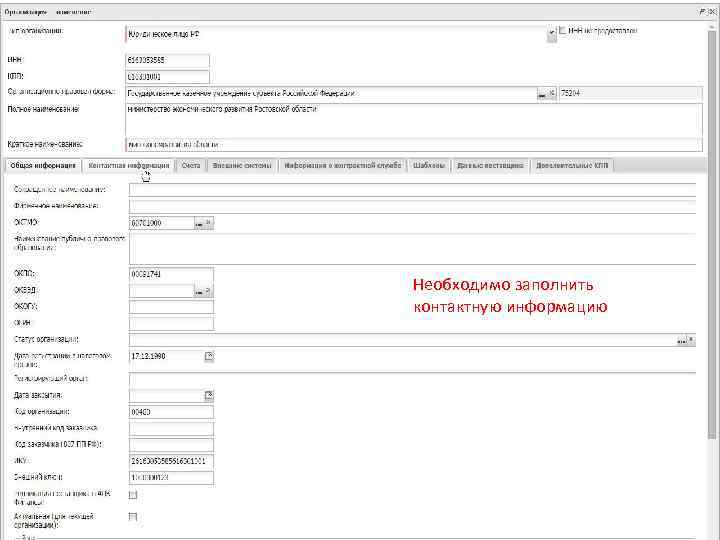The width and height of the screenshot is (720, 540).
Task: Open the Счета tab
Action: pyautogui.click(x=191, y=166)
